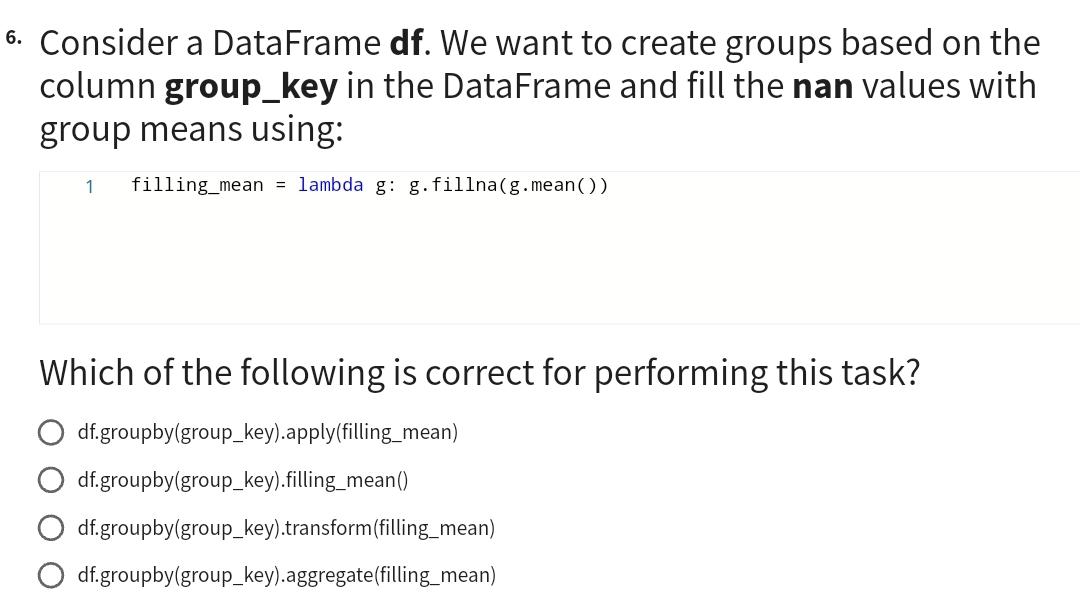This screenshot has width=1080, height=612.
Task: Click the df.groupby(group_key).apply(filling_mean) answer label
Action: [268, 432]
